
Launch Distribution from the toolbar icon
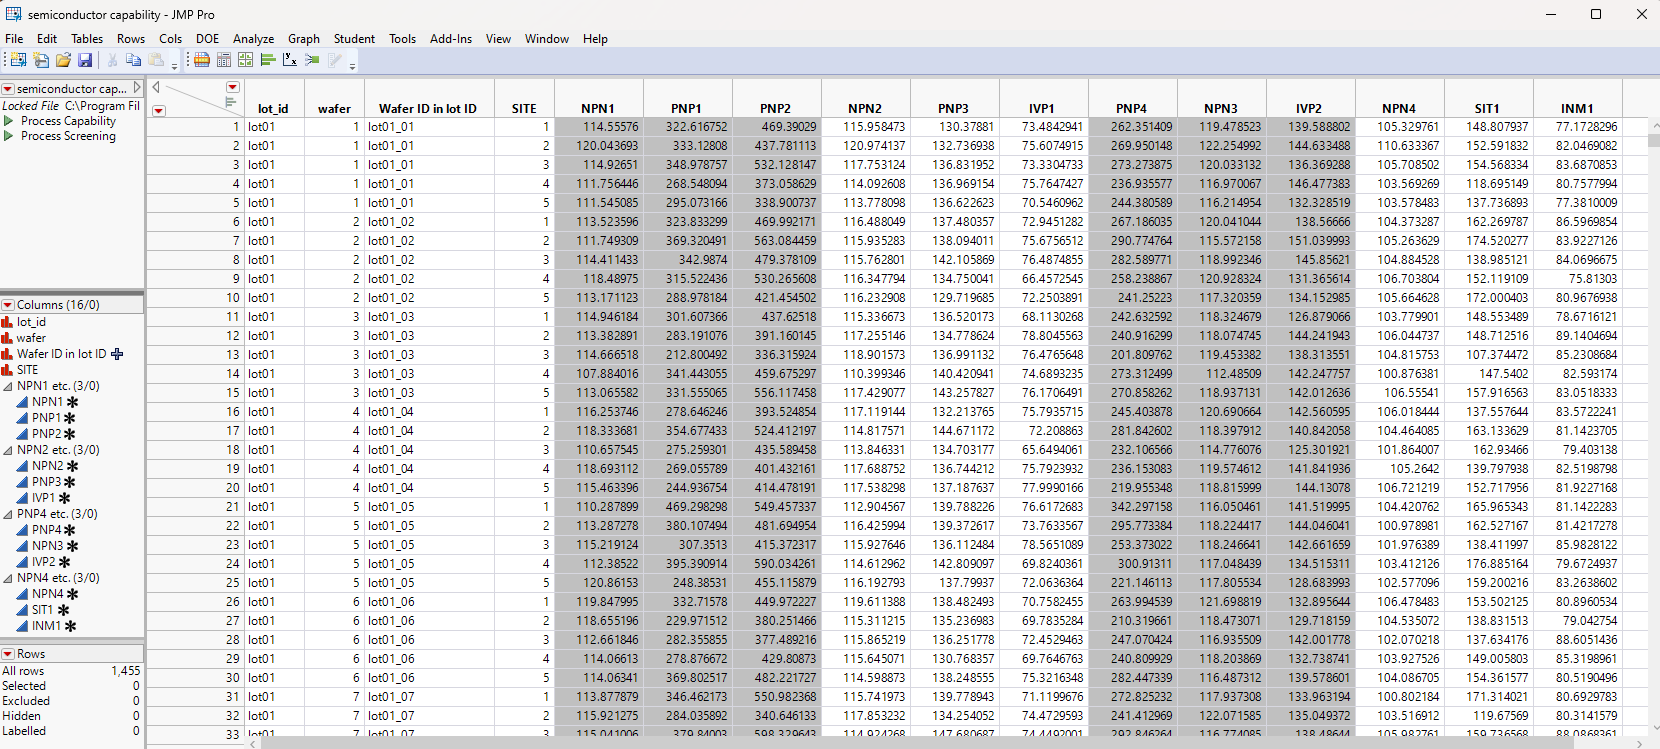click(x=267, y=60)
